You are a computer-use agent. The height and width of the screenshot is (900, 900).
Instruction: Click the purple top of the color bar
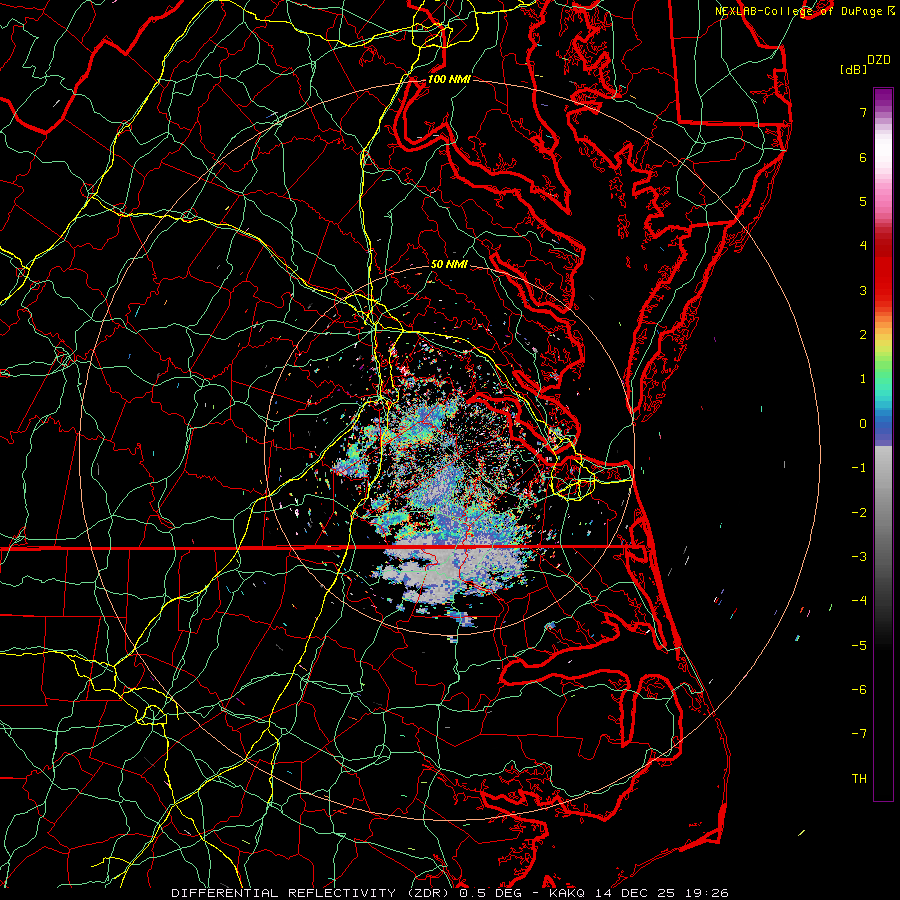(883, 99)
